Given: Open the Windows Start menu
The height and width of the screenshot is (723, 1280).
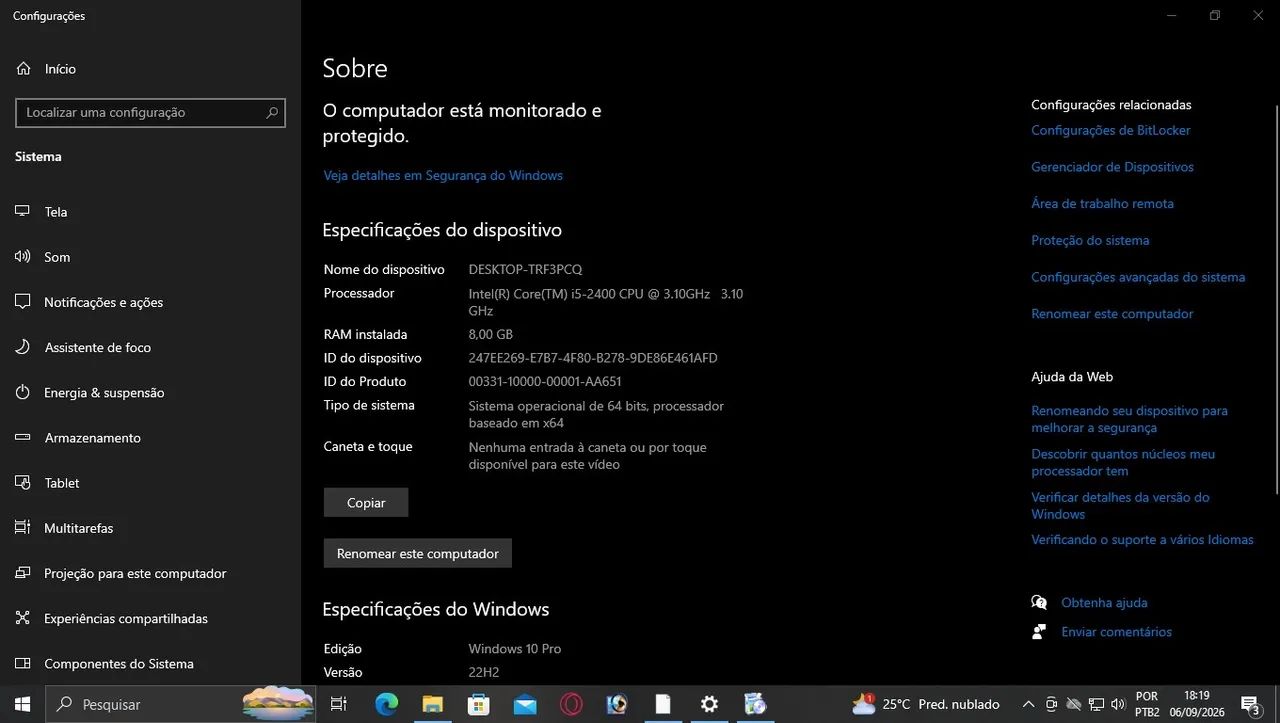Looking at the screenshot, I should pos(22,704).
